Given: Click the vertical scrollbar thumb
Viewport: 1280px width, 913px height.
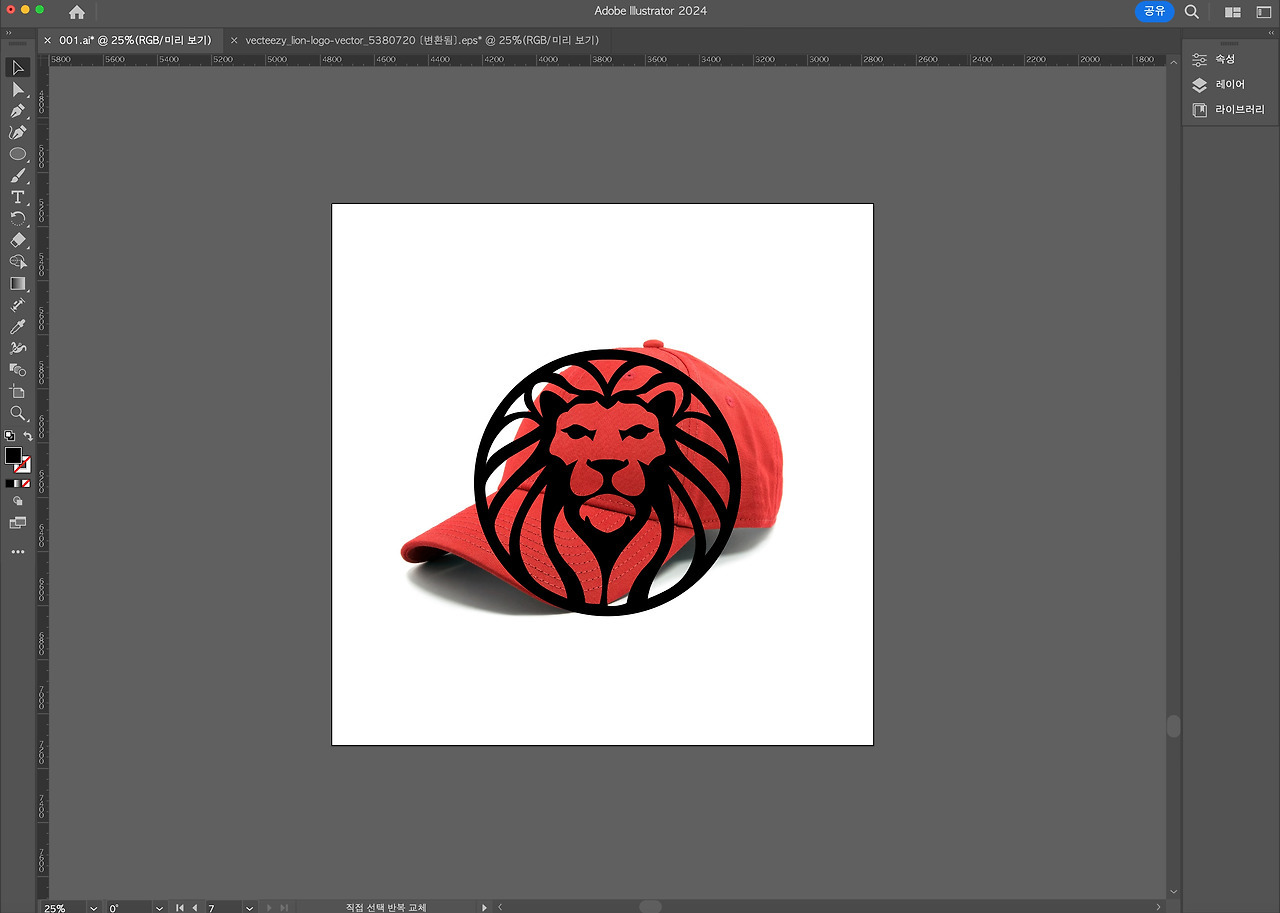Looking at the screenshot, I should [x=1173, y=727].
